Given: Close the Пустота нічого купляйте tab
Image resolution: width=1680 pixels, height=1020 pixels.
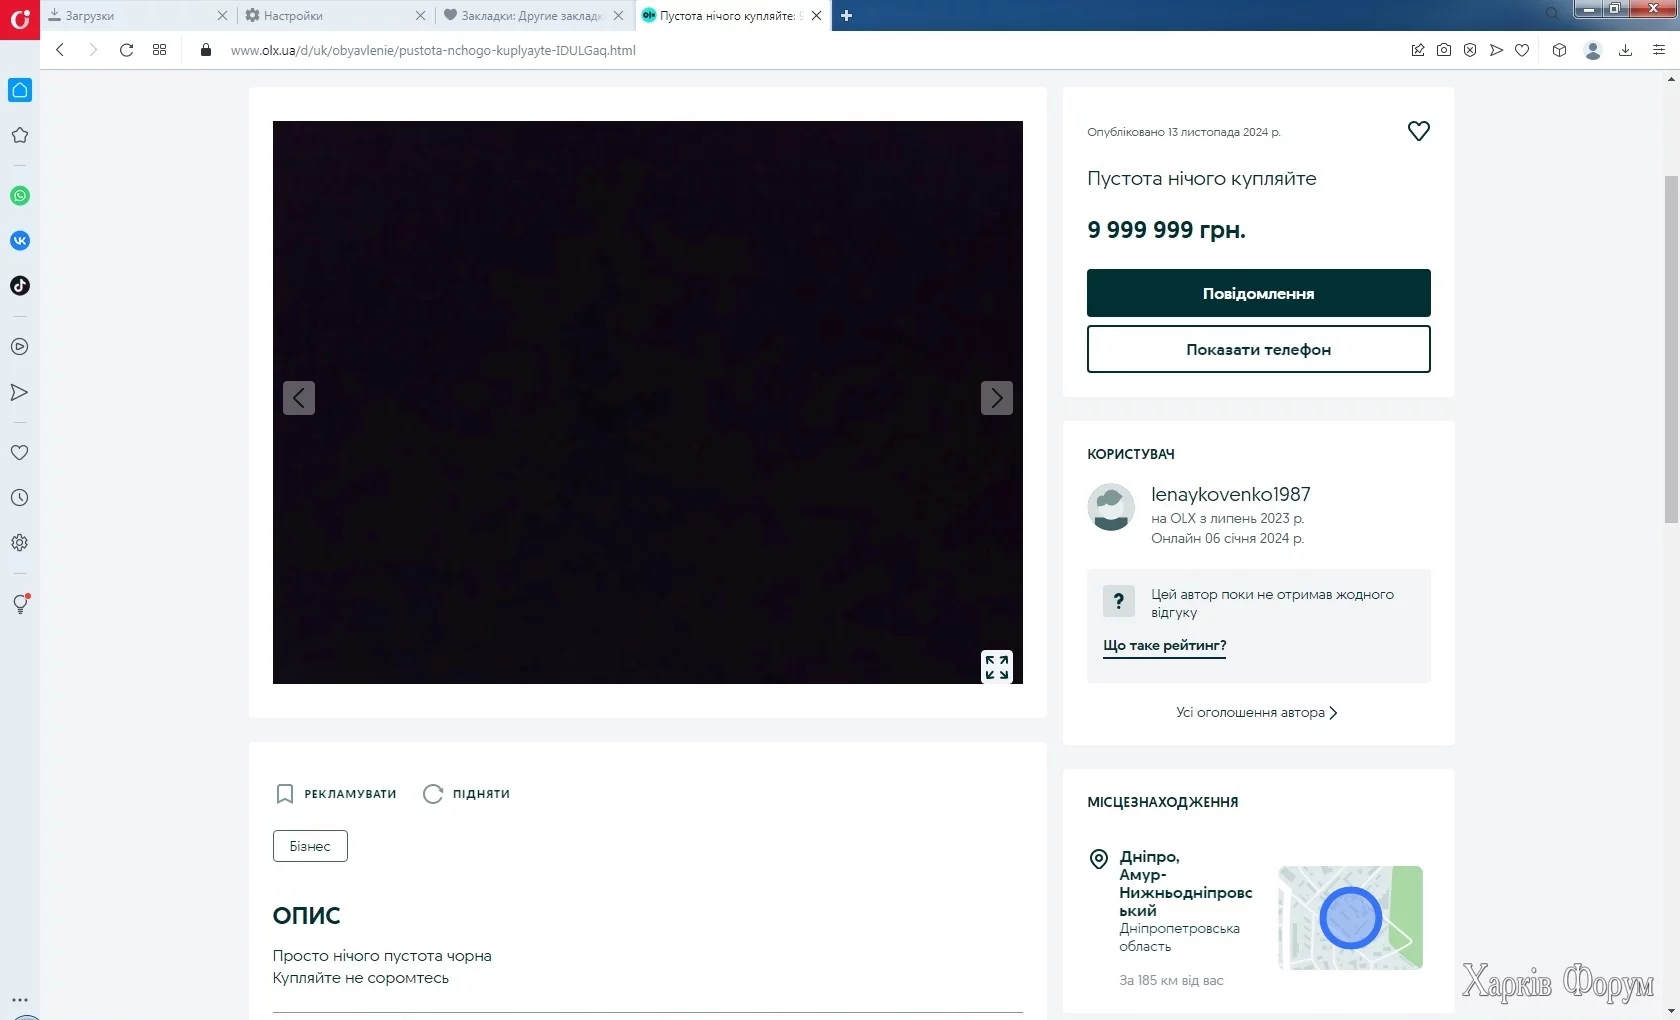Looking at the screenshot, I should click(817, 16).
